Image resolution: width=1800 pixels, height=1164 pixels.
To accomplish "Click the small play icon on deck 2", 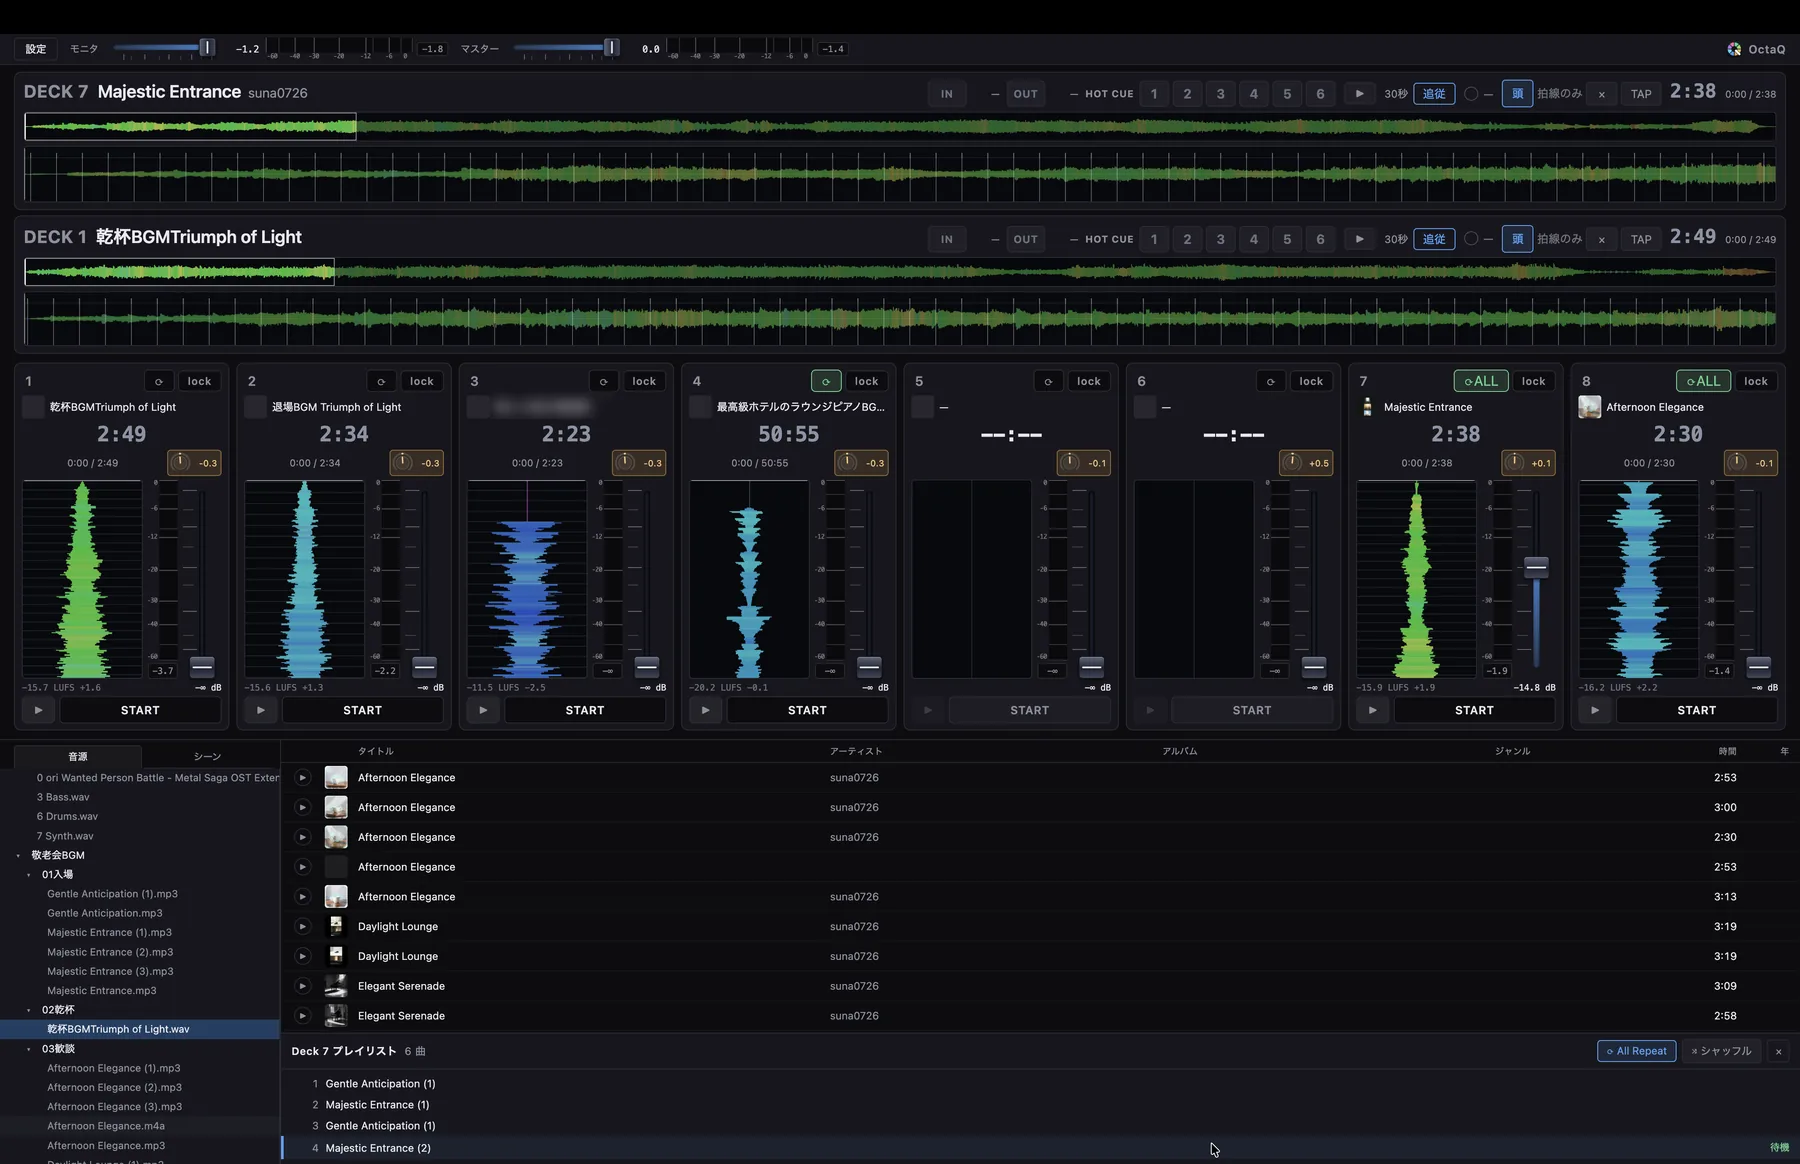I will (x=261, y=710).
